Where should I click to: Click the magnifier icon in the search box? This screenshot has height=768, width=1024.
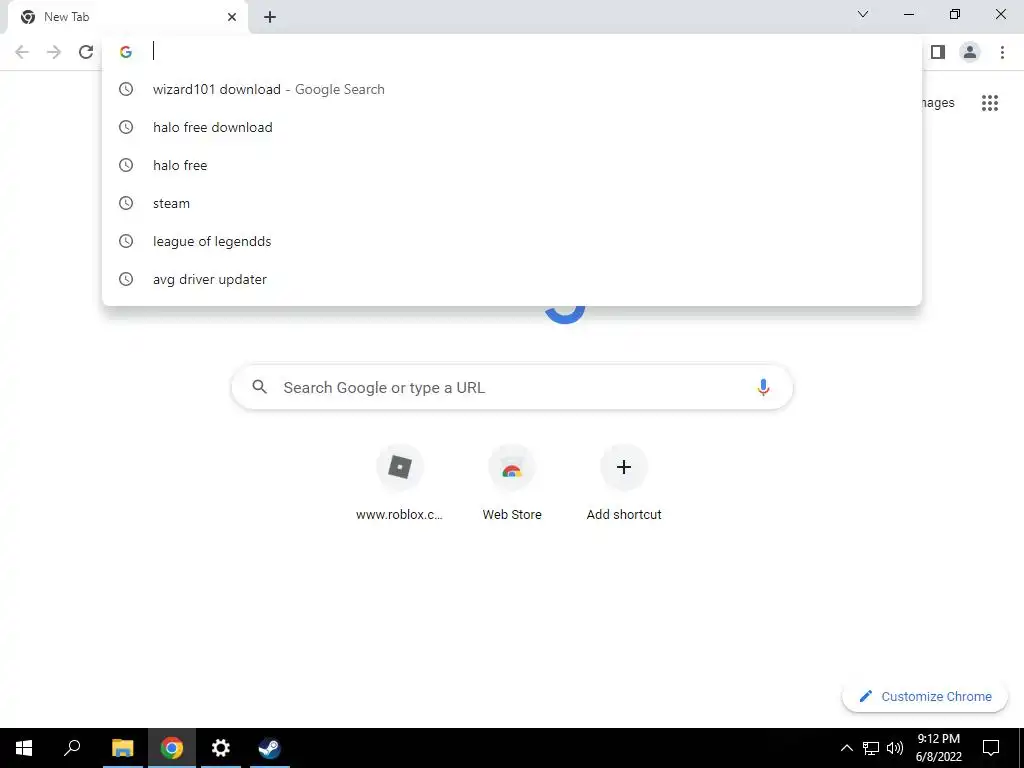coord(259,387)
